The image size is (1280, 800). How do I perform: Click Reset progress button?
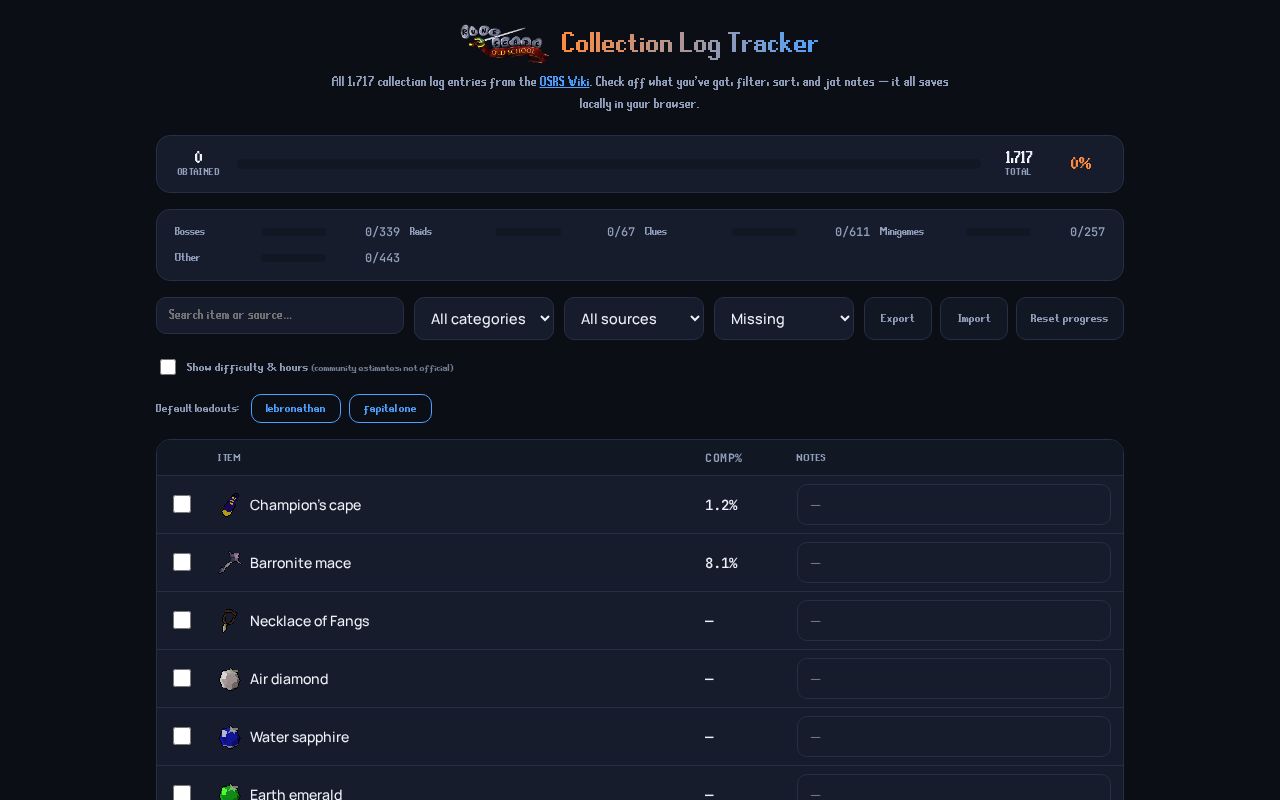[1070, 318]
